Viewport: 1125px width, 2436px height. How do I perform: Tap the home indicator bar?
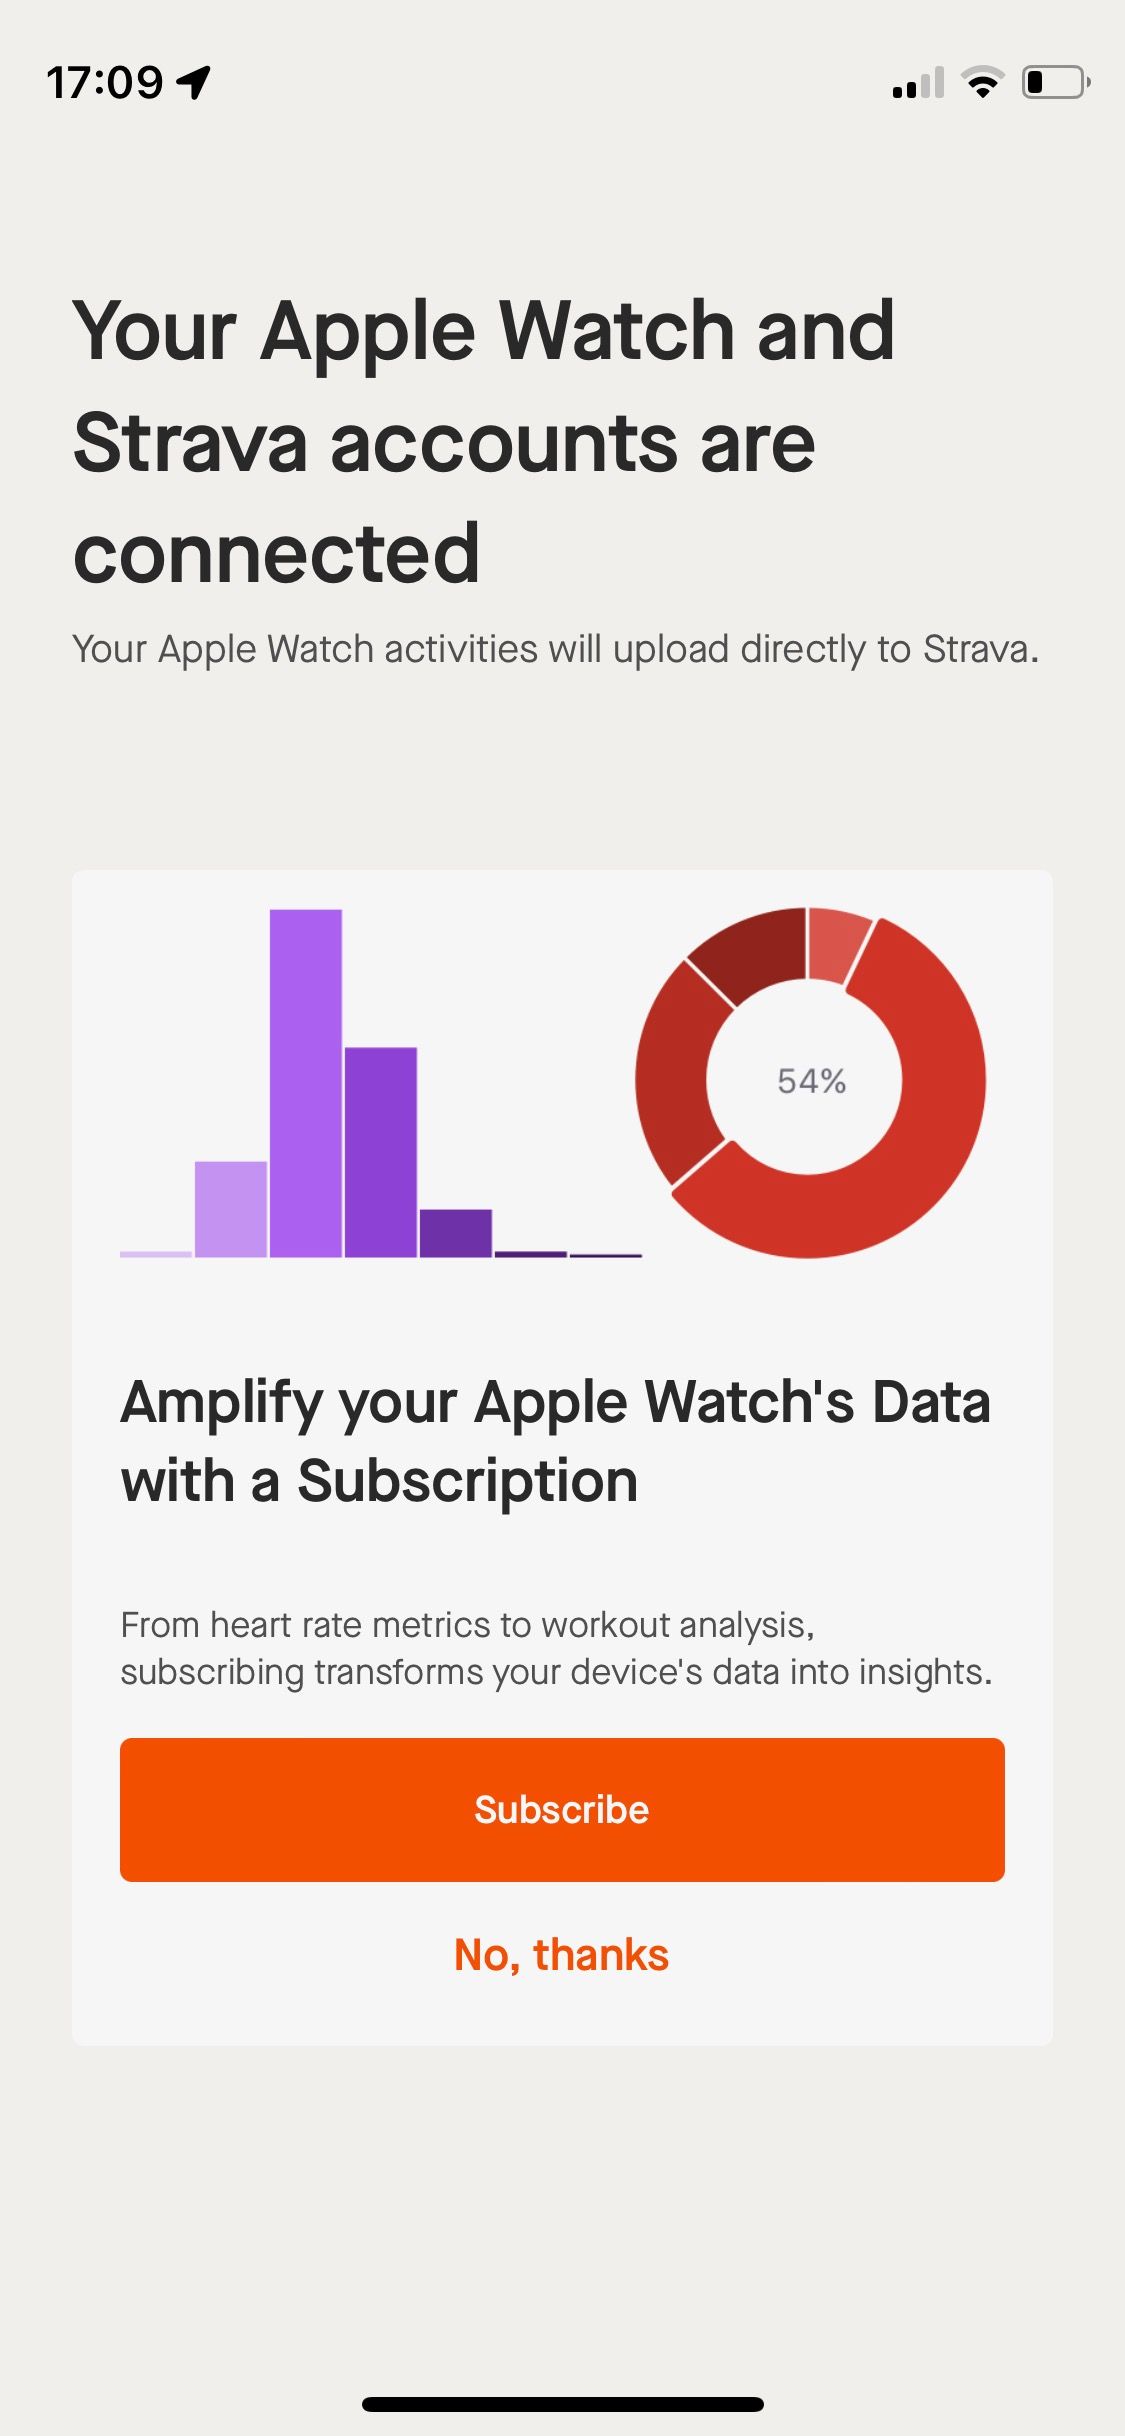562,2404
